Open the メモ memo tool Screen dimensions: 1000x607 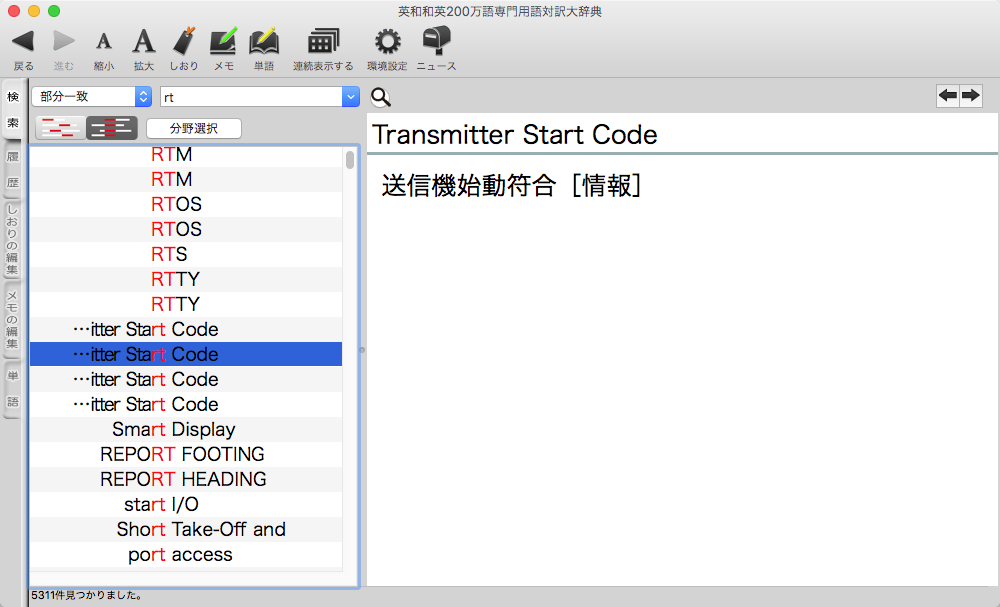(223, 42)
